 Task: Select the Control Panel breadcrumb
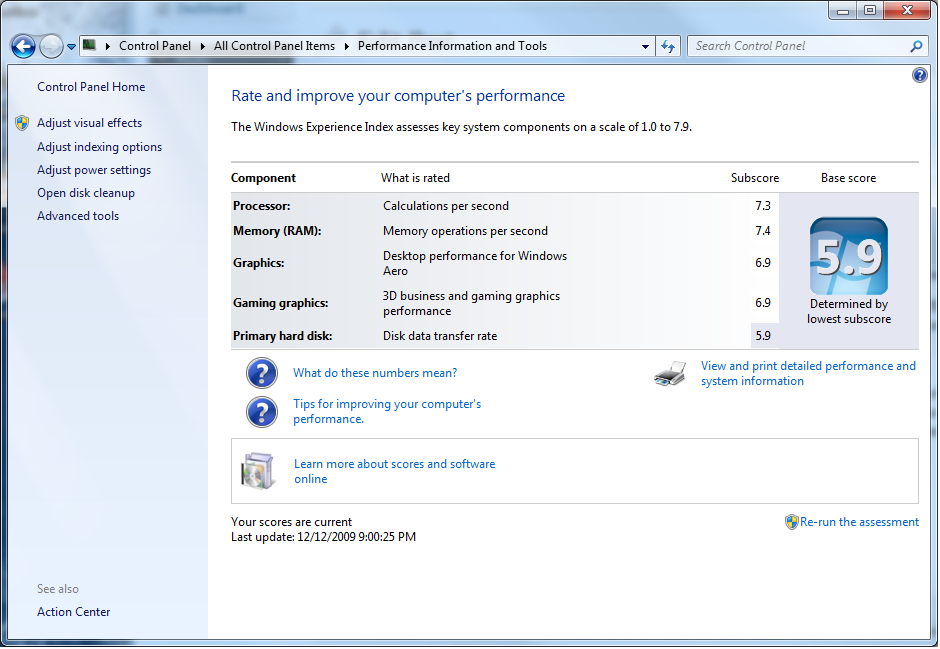(155, 46)
